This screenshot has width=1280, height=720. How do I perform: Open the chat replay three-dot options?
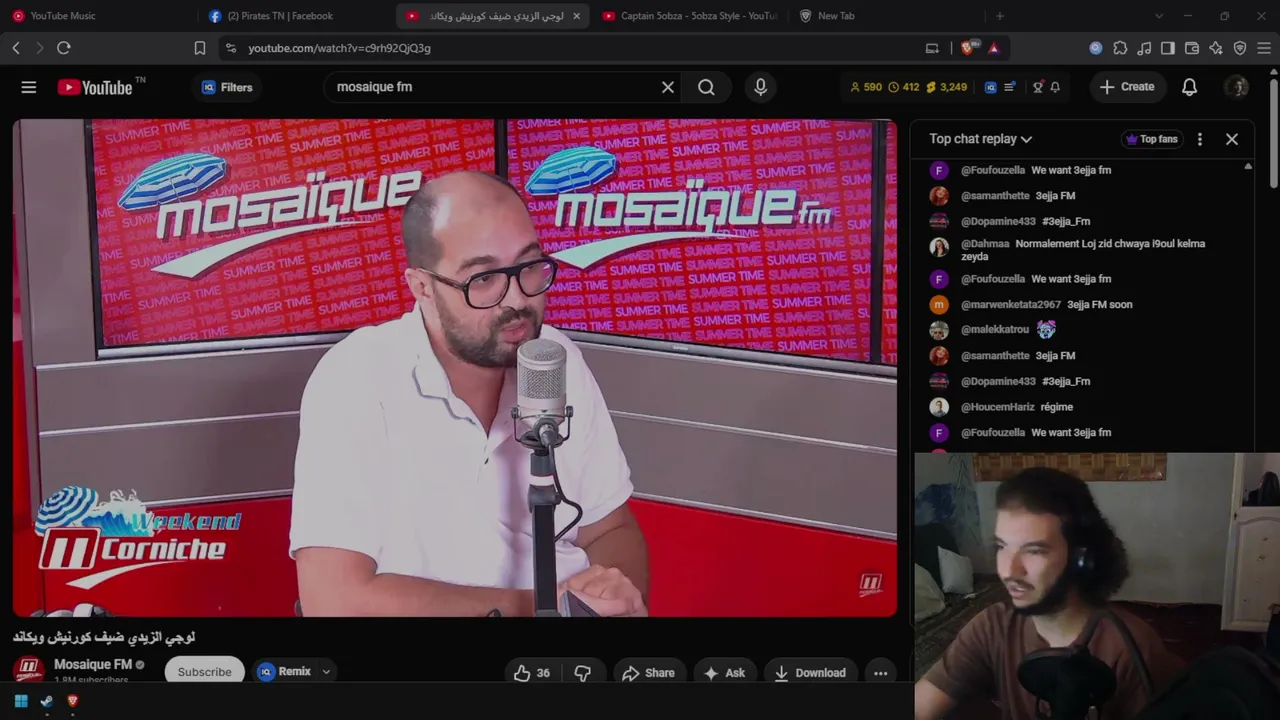tap(1200, 139)
